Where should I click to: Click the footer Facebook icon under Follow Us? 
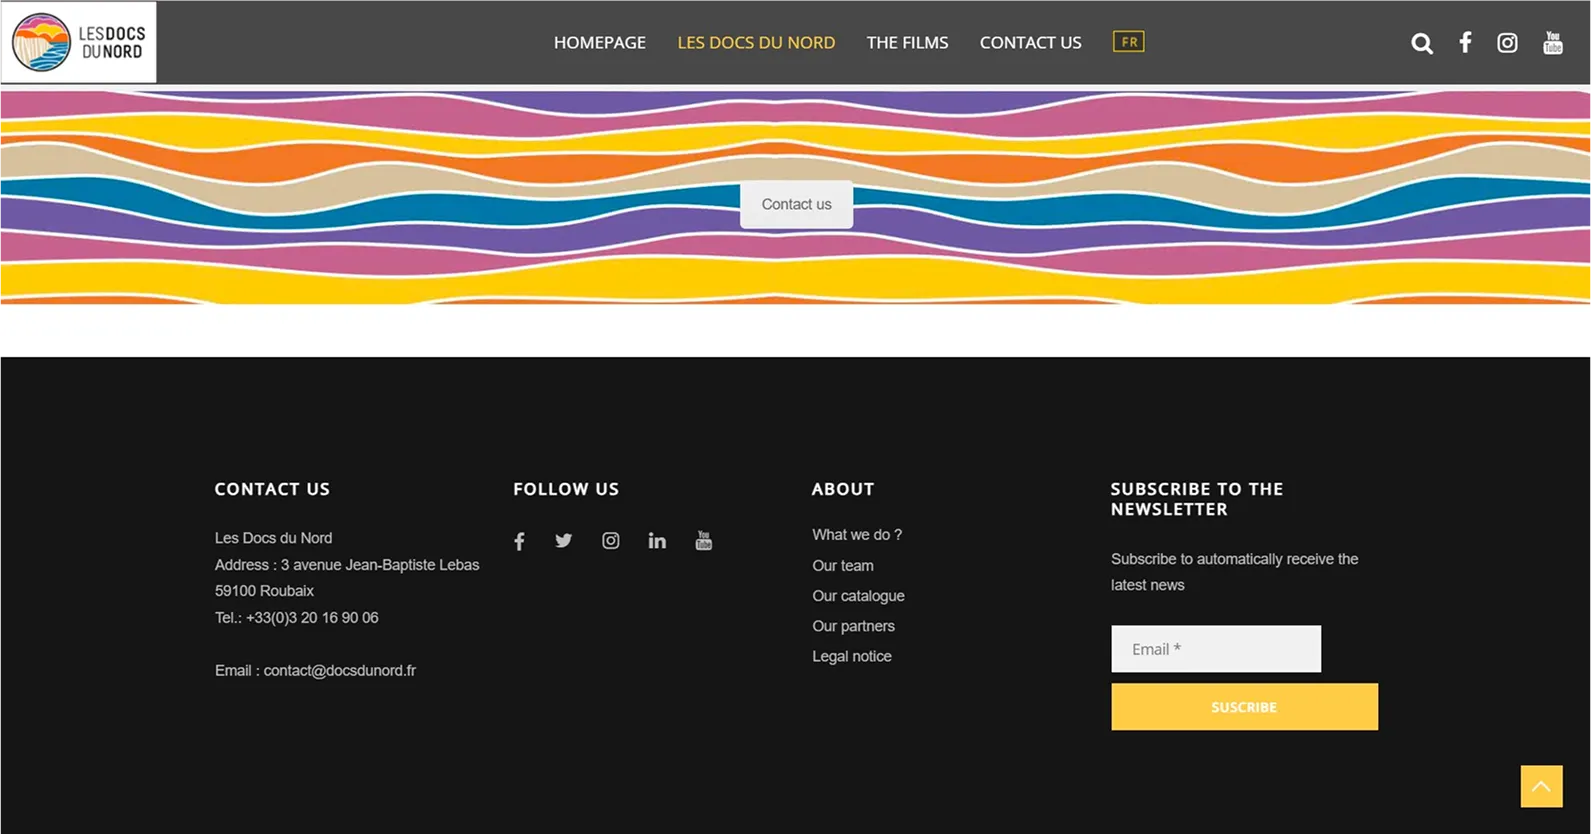pyautogui.click(x=519, y=541)
